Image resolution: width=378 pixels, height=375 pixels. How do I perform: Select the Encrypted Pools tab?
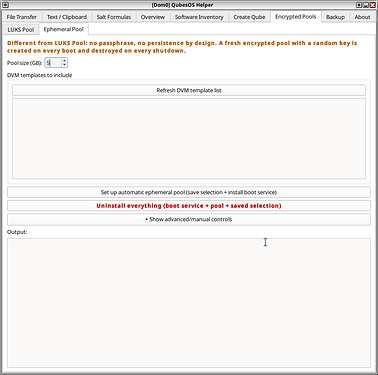click(296, 16)
